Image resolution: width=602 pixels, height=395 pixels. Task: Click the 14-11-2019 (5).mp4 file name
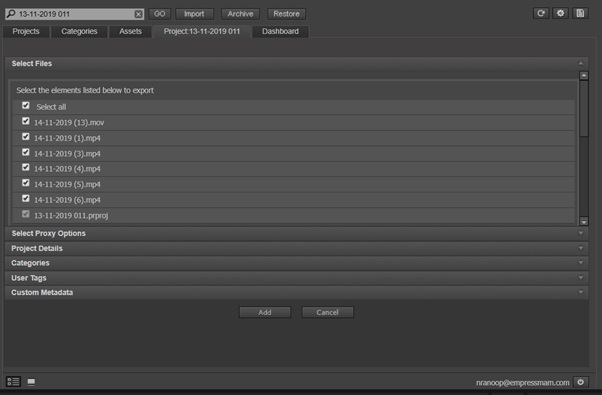(x=67, y=184)
